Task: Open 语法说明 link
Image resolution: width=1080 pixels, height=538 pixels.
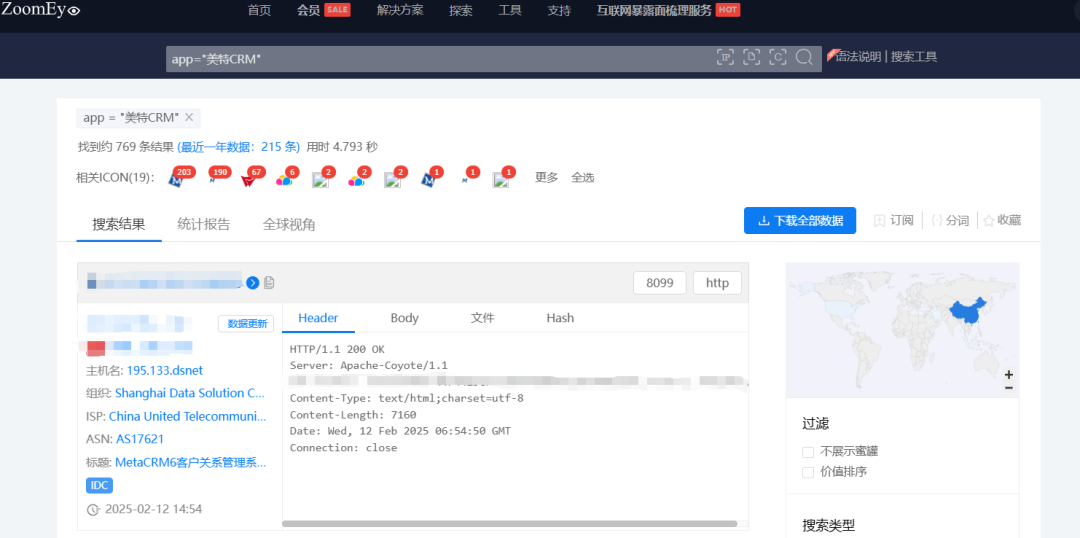Action: [x=858, y=56]
